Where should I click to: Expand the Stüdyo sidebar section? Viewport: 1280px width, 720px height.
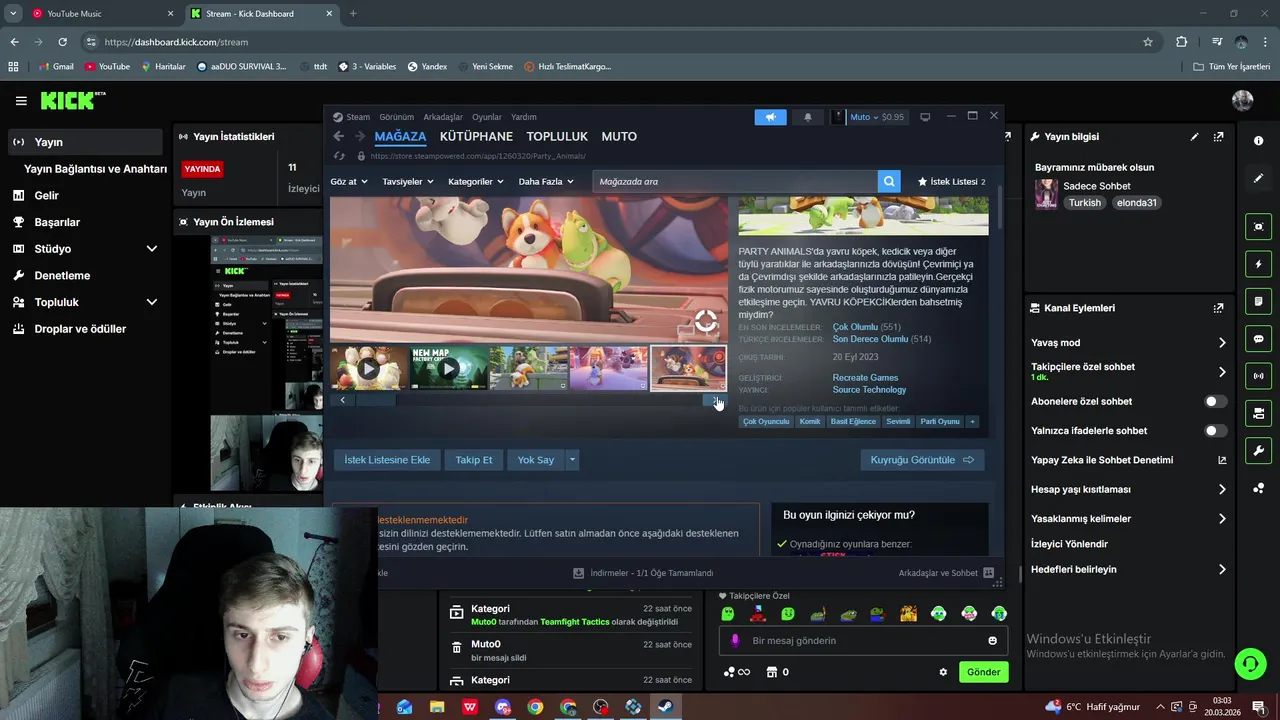152,249
